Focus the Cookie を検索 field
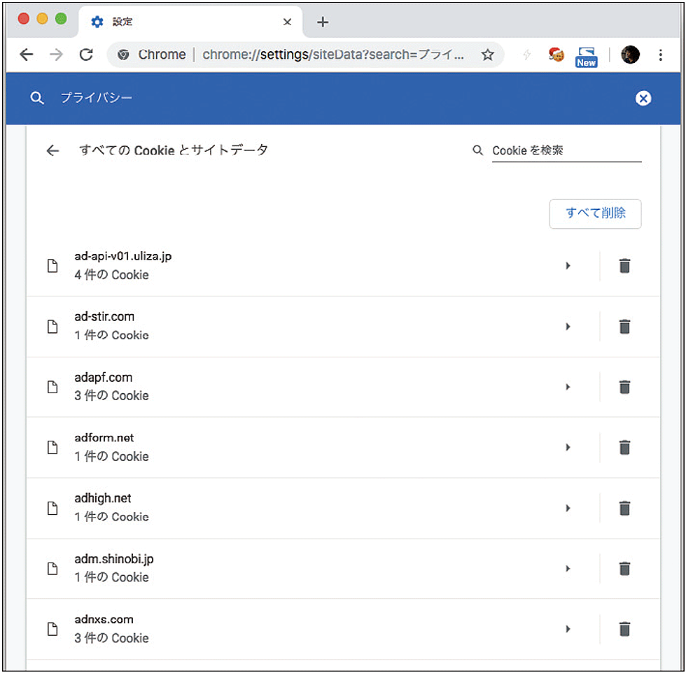686x673 pixels. coord(567,151)
